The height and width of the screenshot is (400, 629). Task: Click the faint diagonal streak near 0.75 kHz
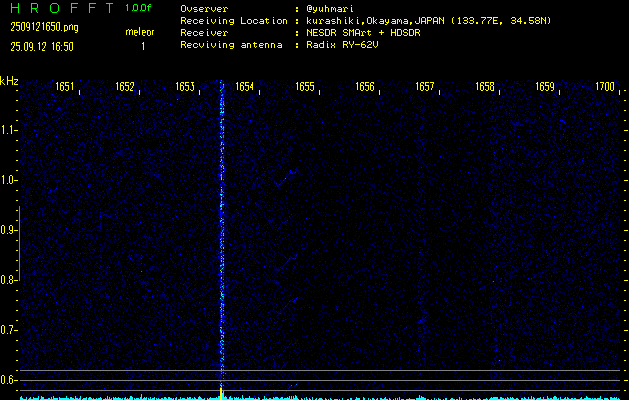pyautogui.click(x=289, y=305)
